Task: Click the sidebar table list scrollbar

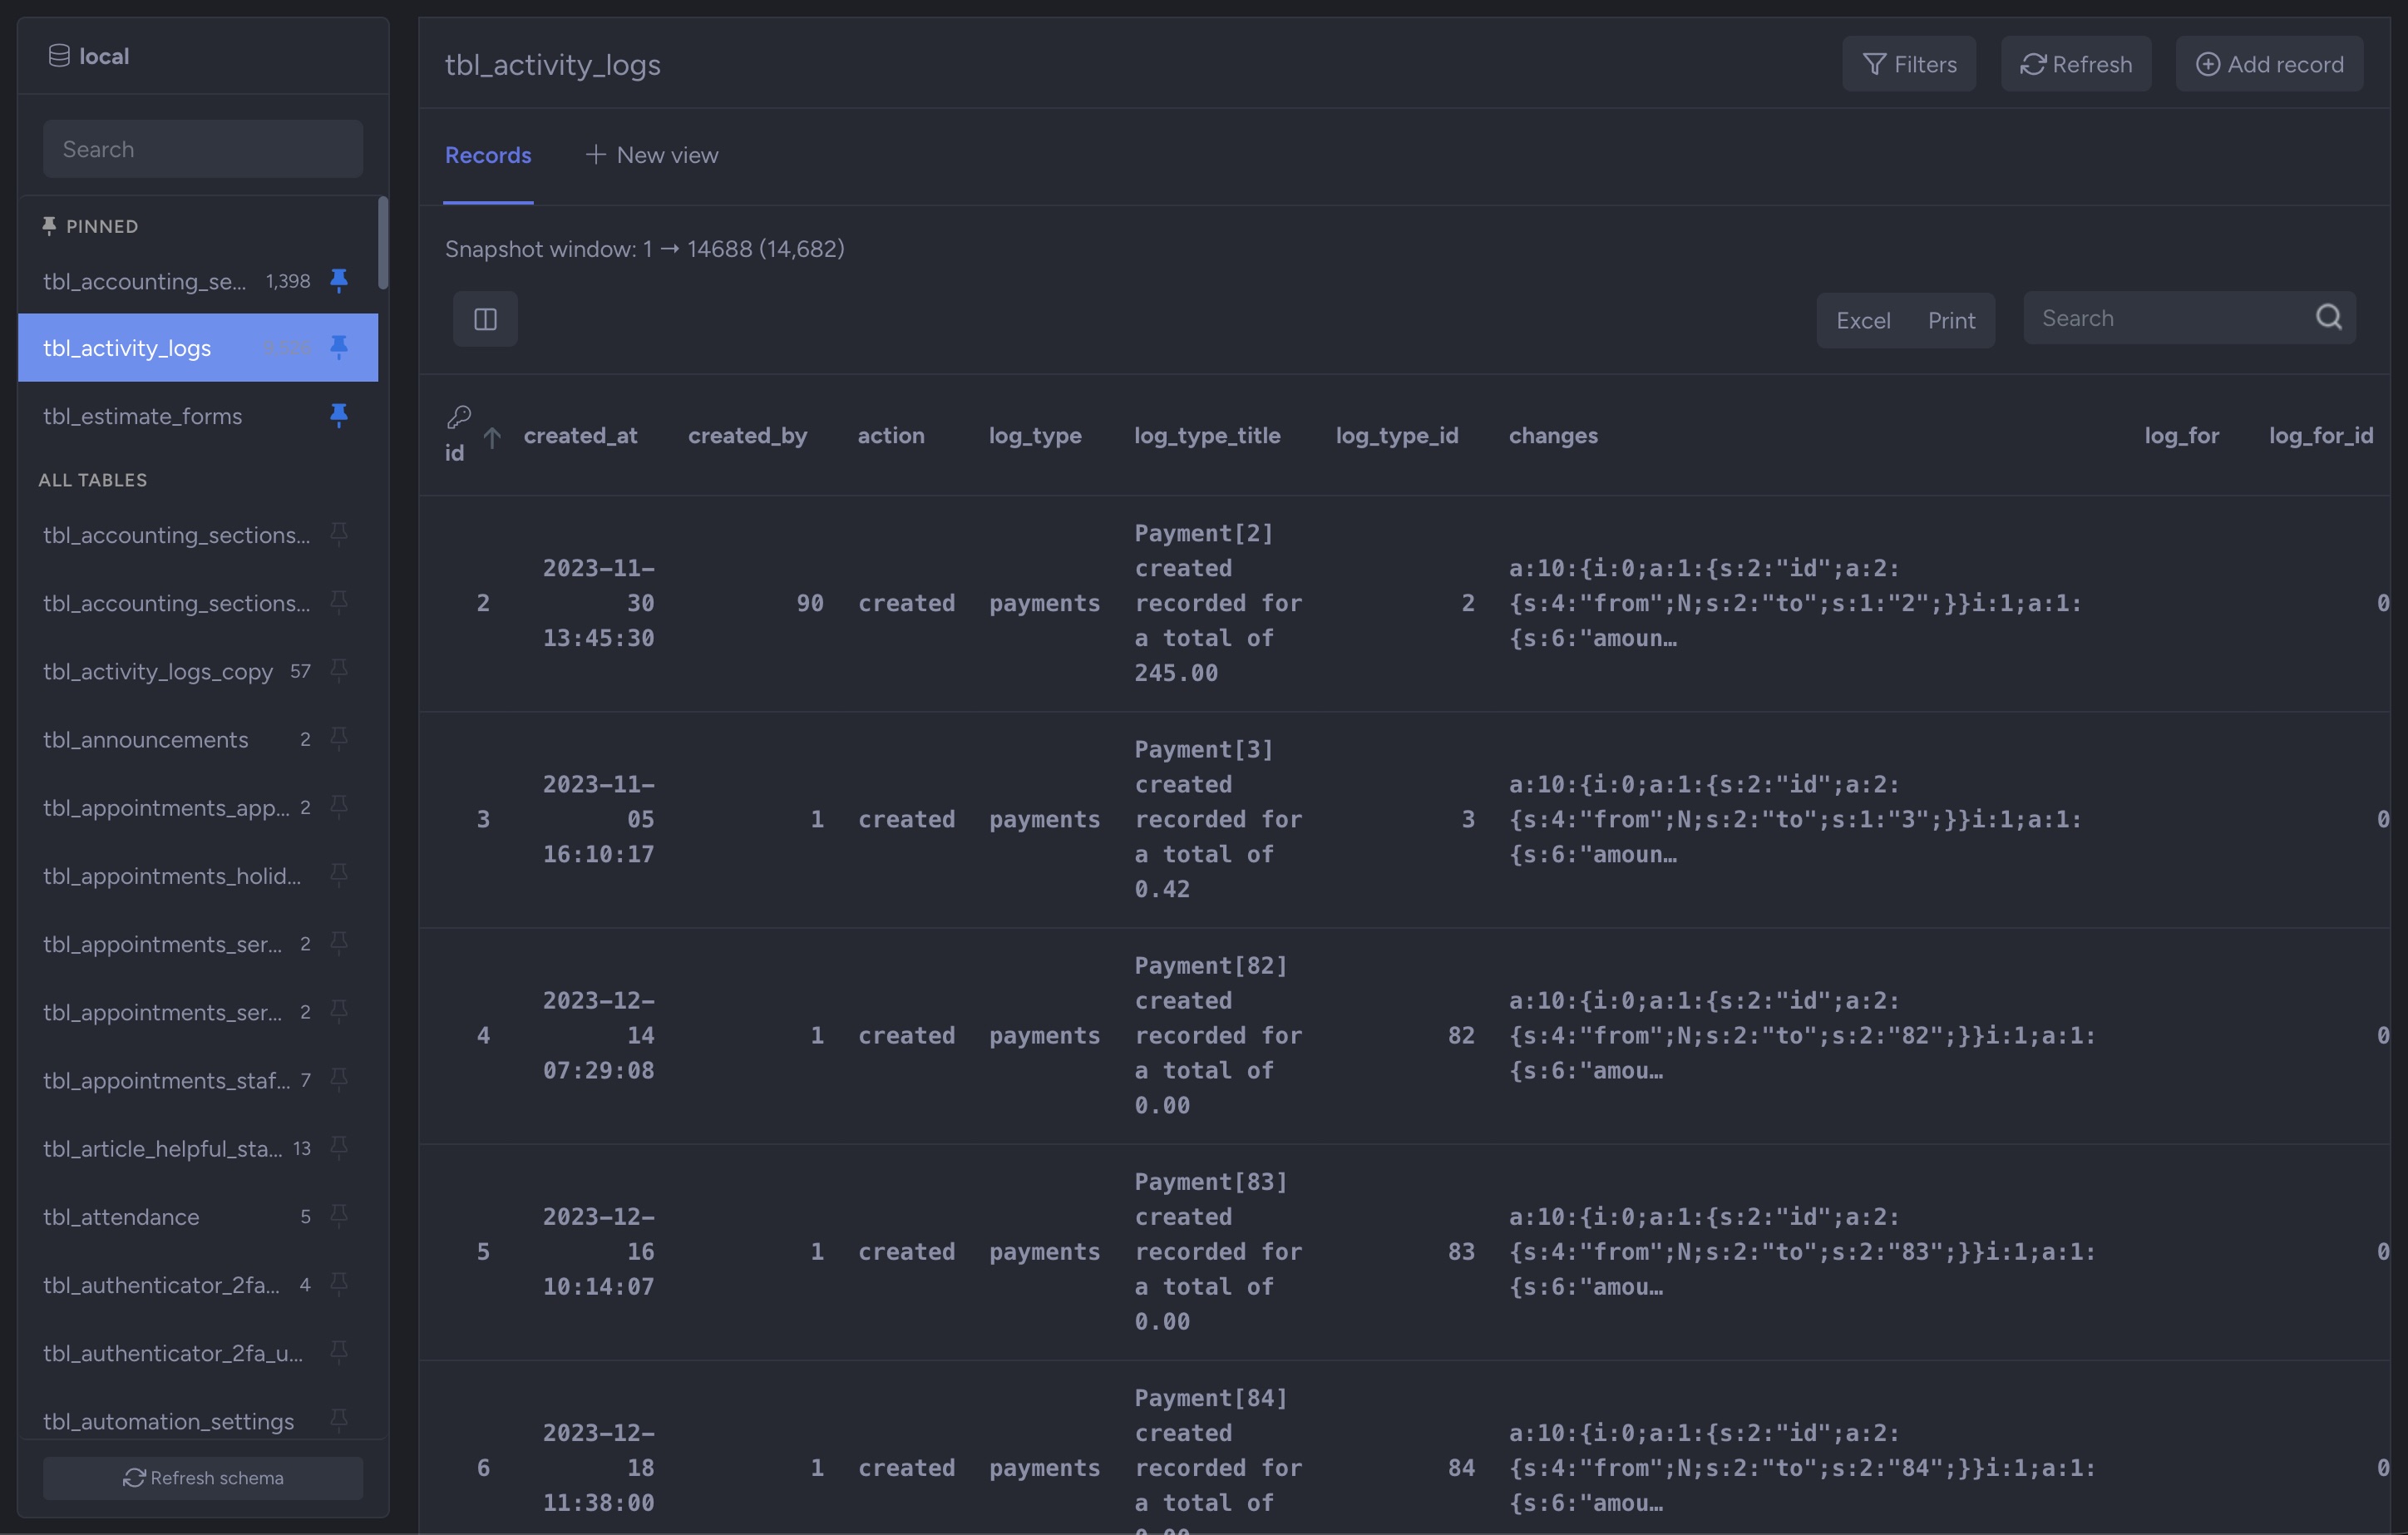Action: click(x=383, y=243)
